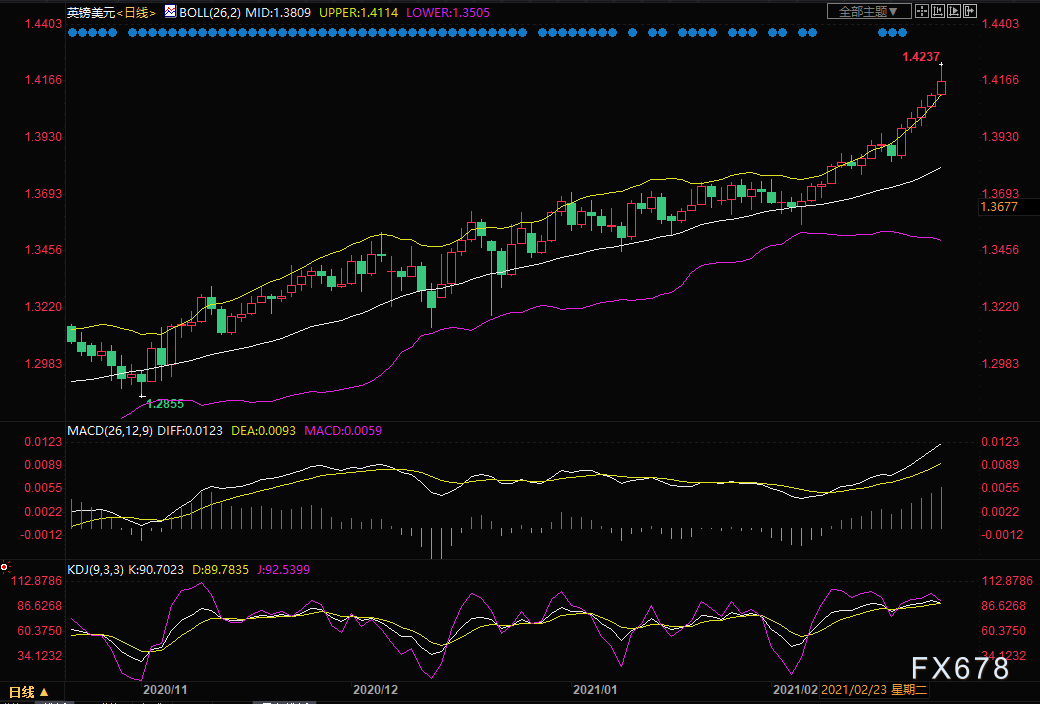Click the DEA:0.0093 value

click(x=263, y=431)
